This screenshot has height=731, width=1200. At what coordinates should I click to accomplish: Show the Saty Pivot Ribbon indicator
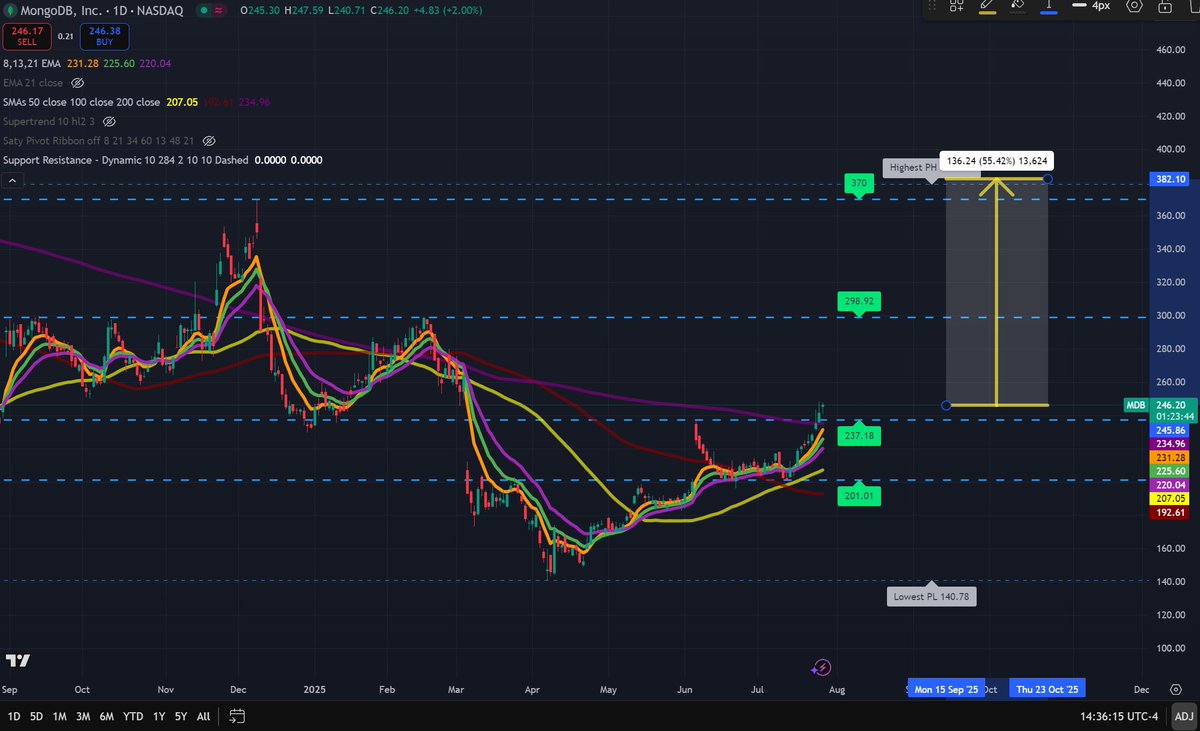[x=210, y=140]
